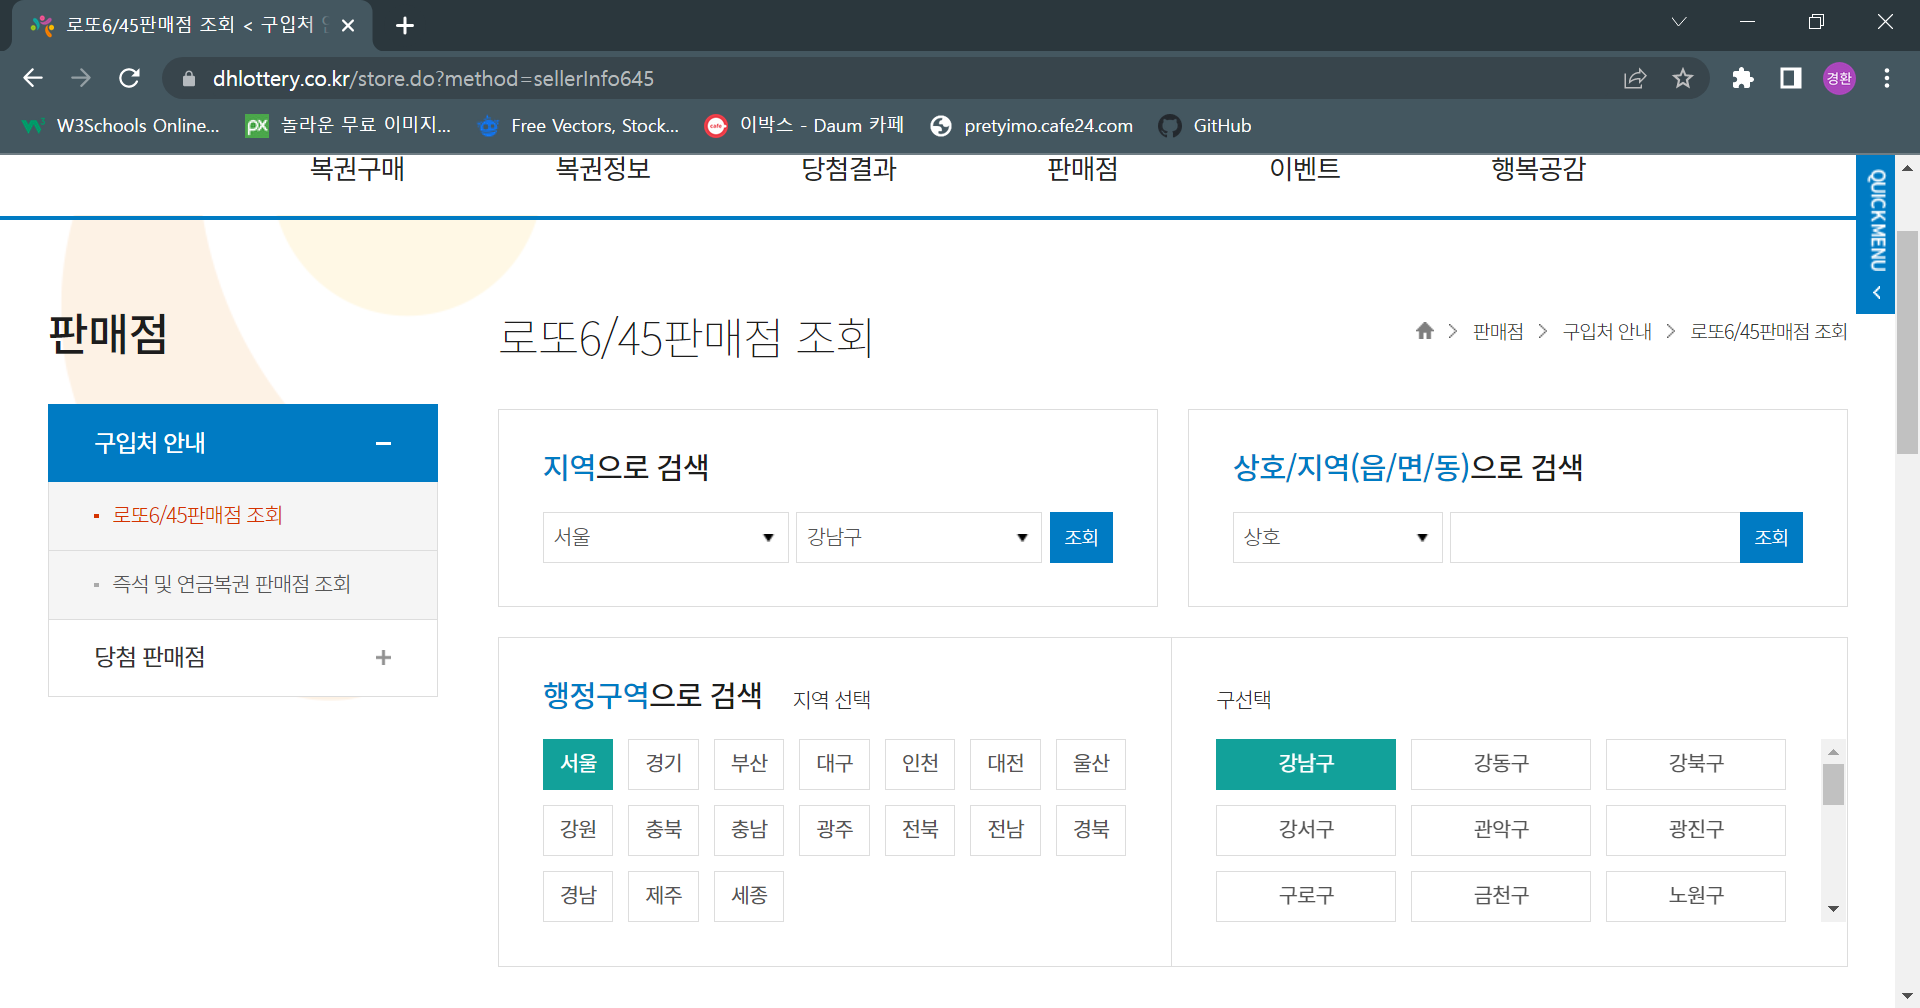Click district list scrollbar down arrow

(x=1833, y=909)
